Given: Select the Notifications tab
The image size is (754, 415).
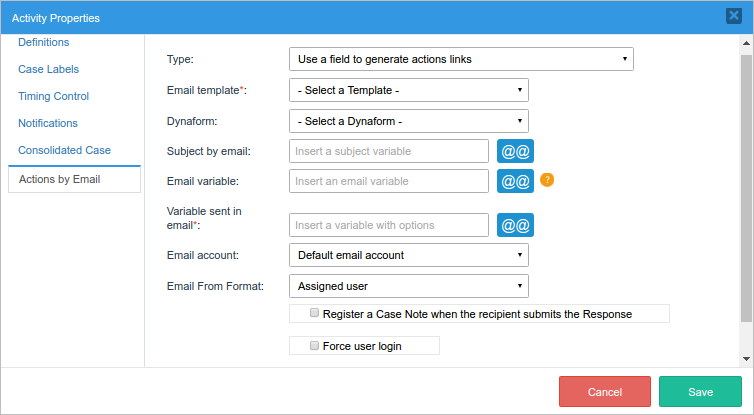Looking at the screenshot, I should [48, 123].
